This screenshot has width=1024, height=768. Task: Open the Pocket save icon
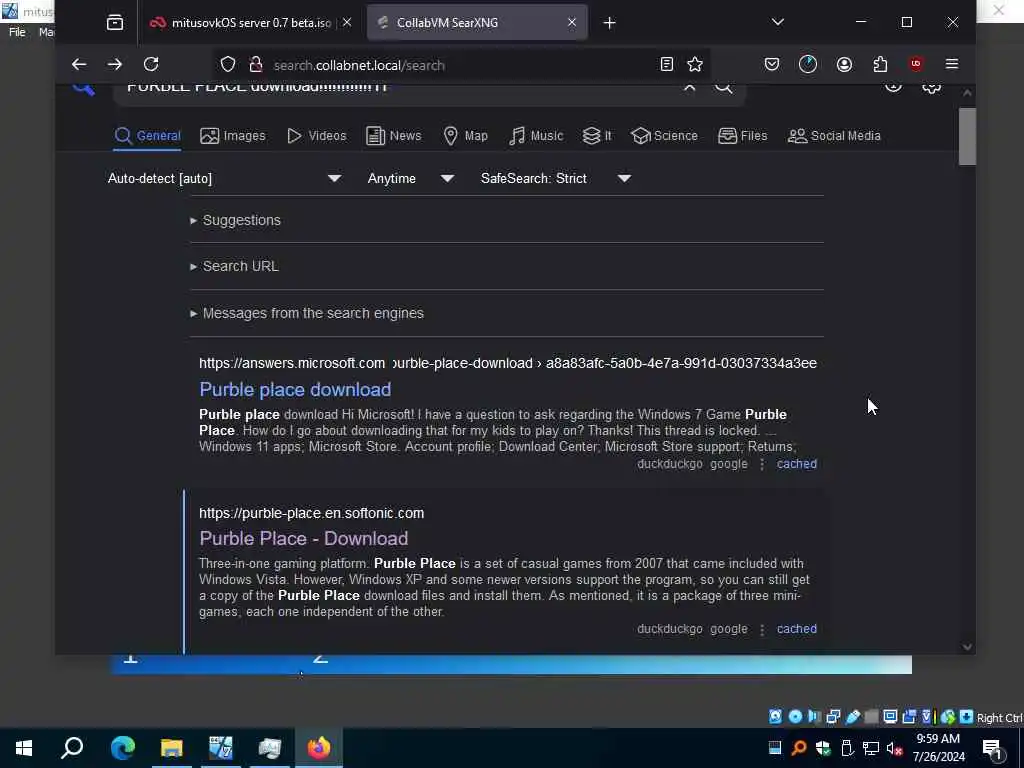pos(772,64)
